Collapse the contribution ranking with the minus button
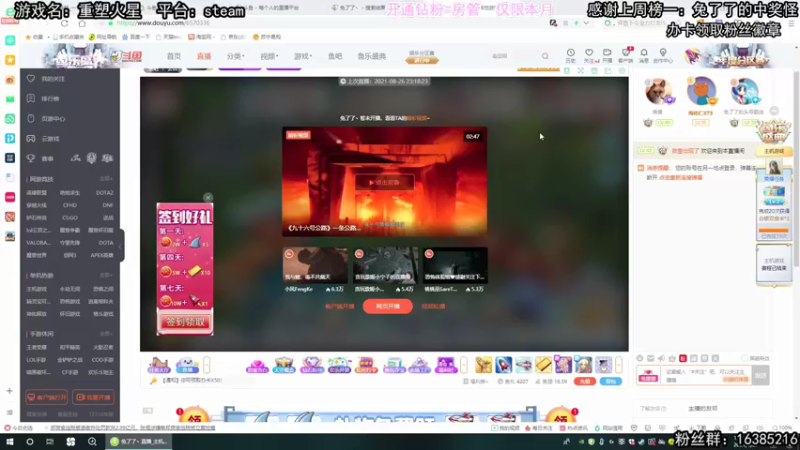This screenshot has height=450, width=800. click(x=774, y=111)
